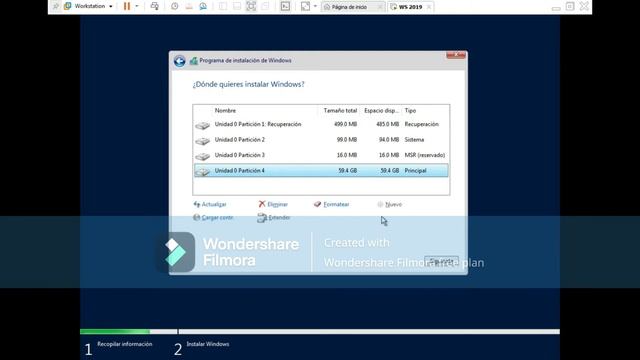Click the red X Eliminar icon
The height and width of the screenshot is (360, 640).
(262, 204)
